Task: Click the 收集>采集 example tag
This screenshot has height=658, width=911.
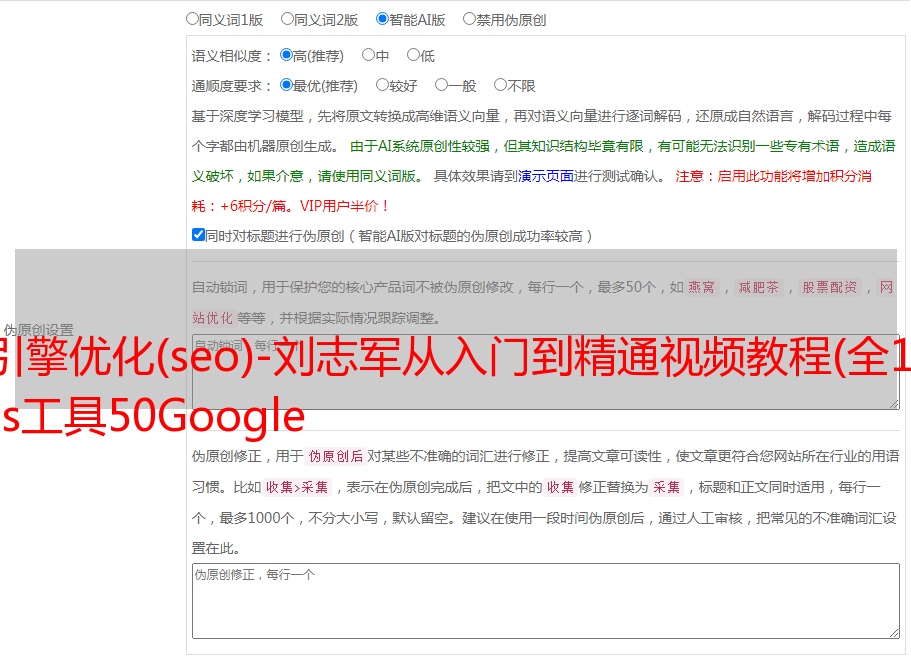Action: point(297,487)
